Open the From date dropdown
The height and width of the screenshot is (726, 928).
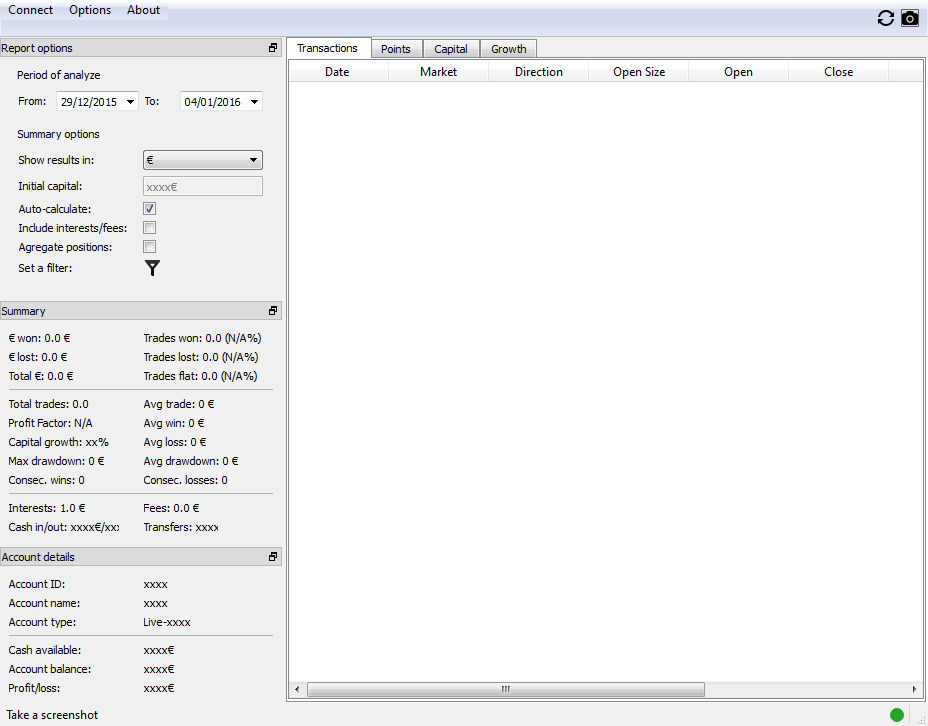[x=131, y=102]
